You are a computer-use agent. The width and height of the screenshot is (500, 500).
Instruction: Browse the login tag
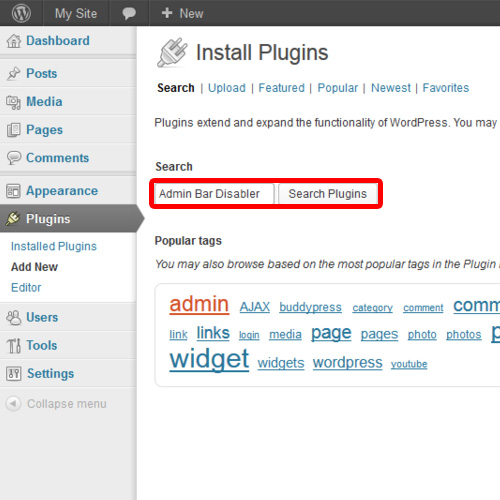249,335
